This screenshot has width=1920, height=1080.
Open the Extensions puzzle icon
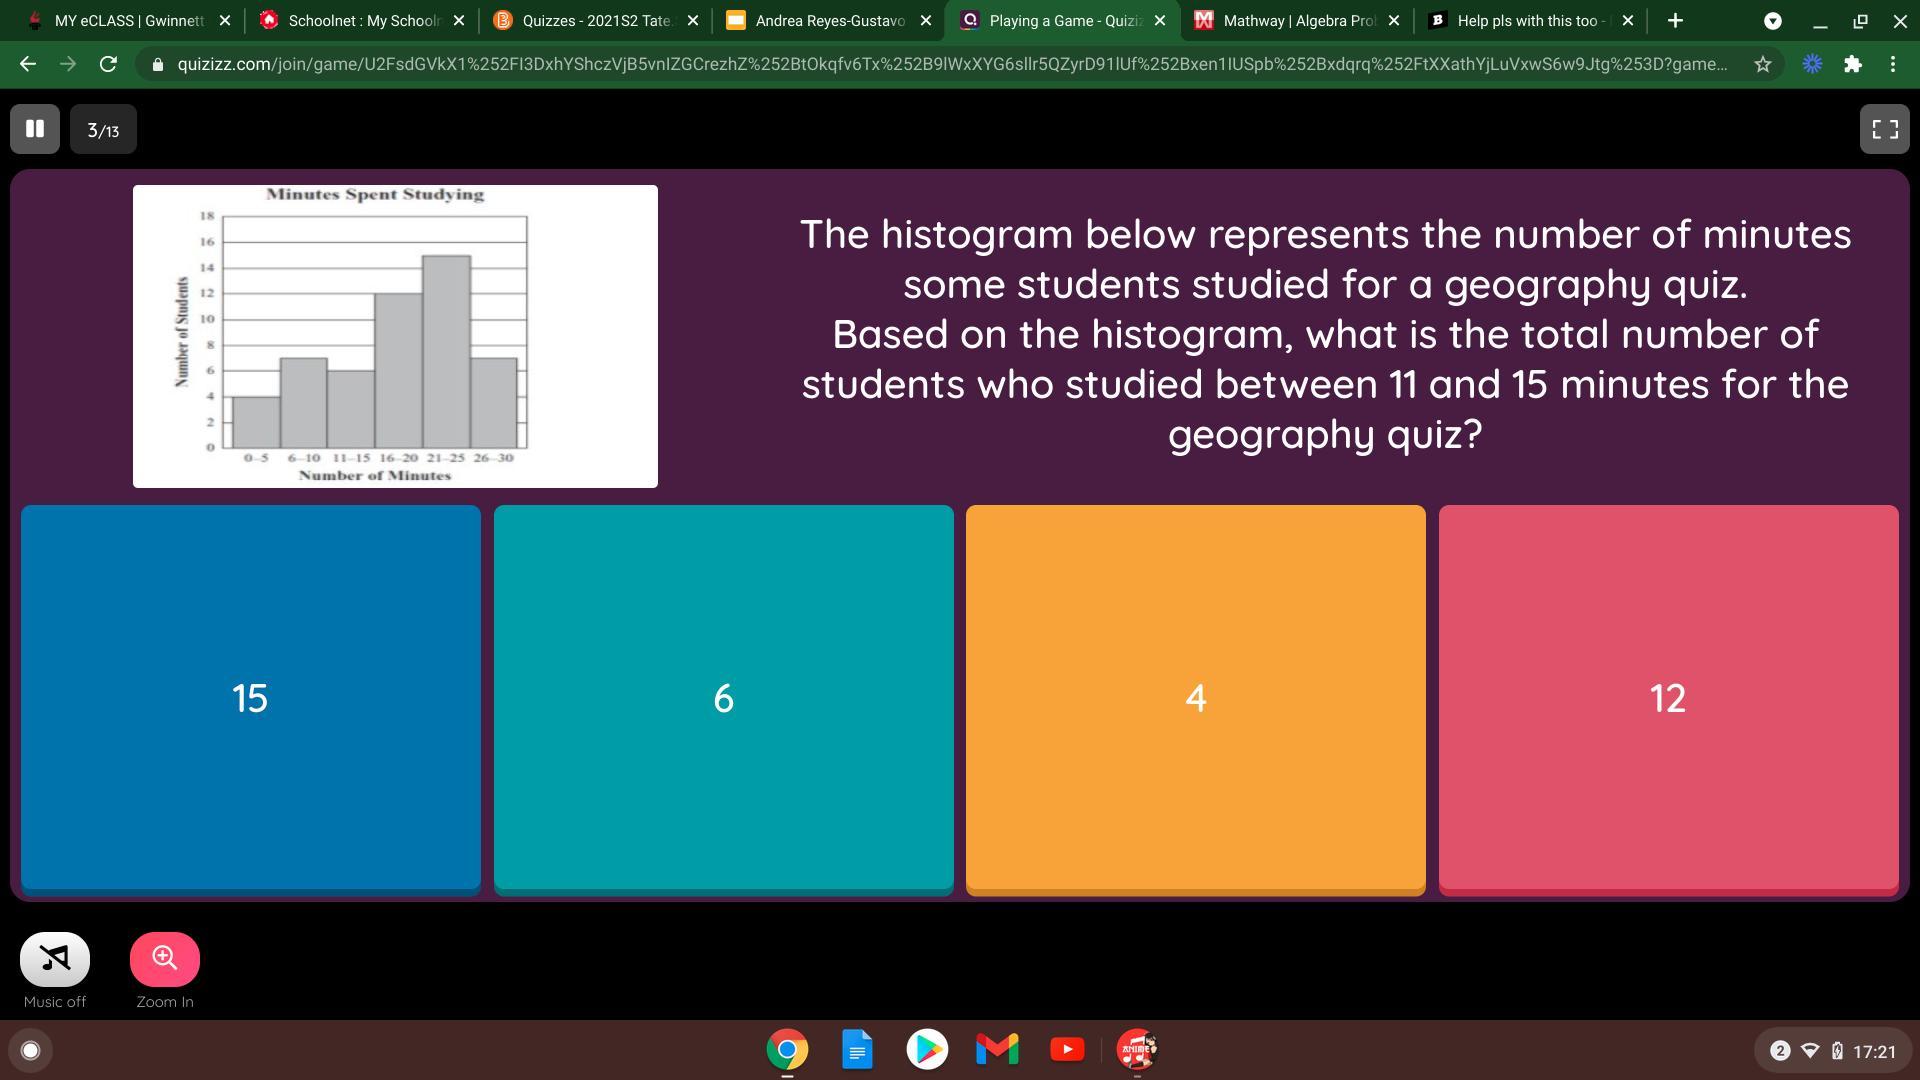[x=1852, y=64]
